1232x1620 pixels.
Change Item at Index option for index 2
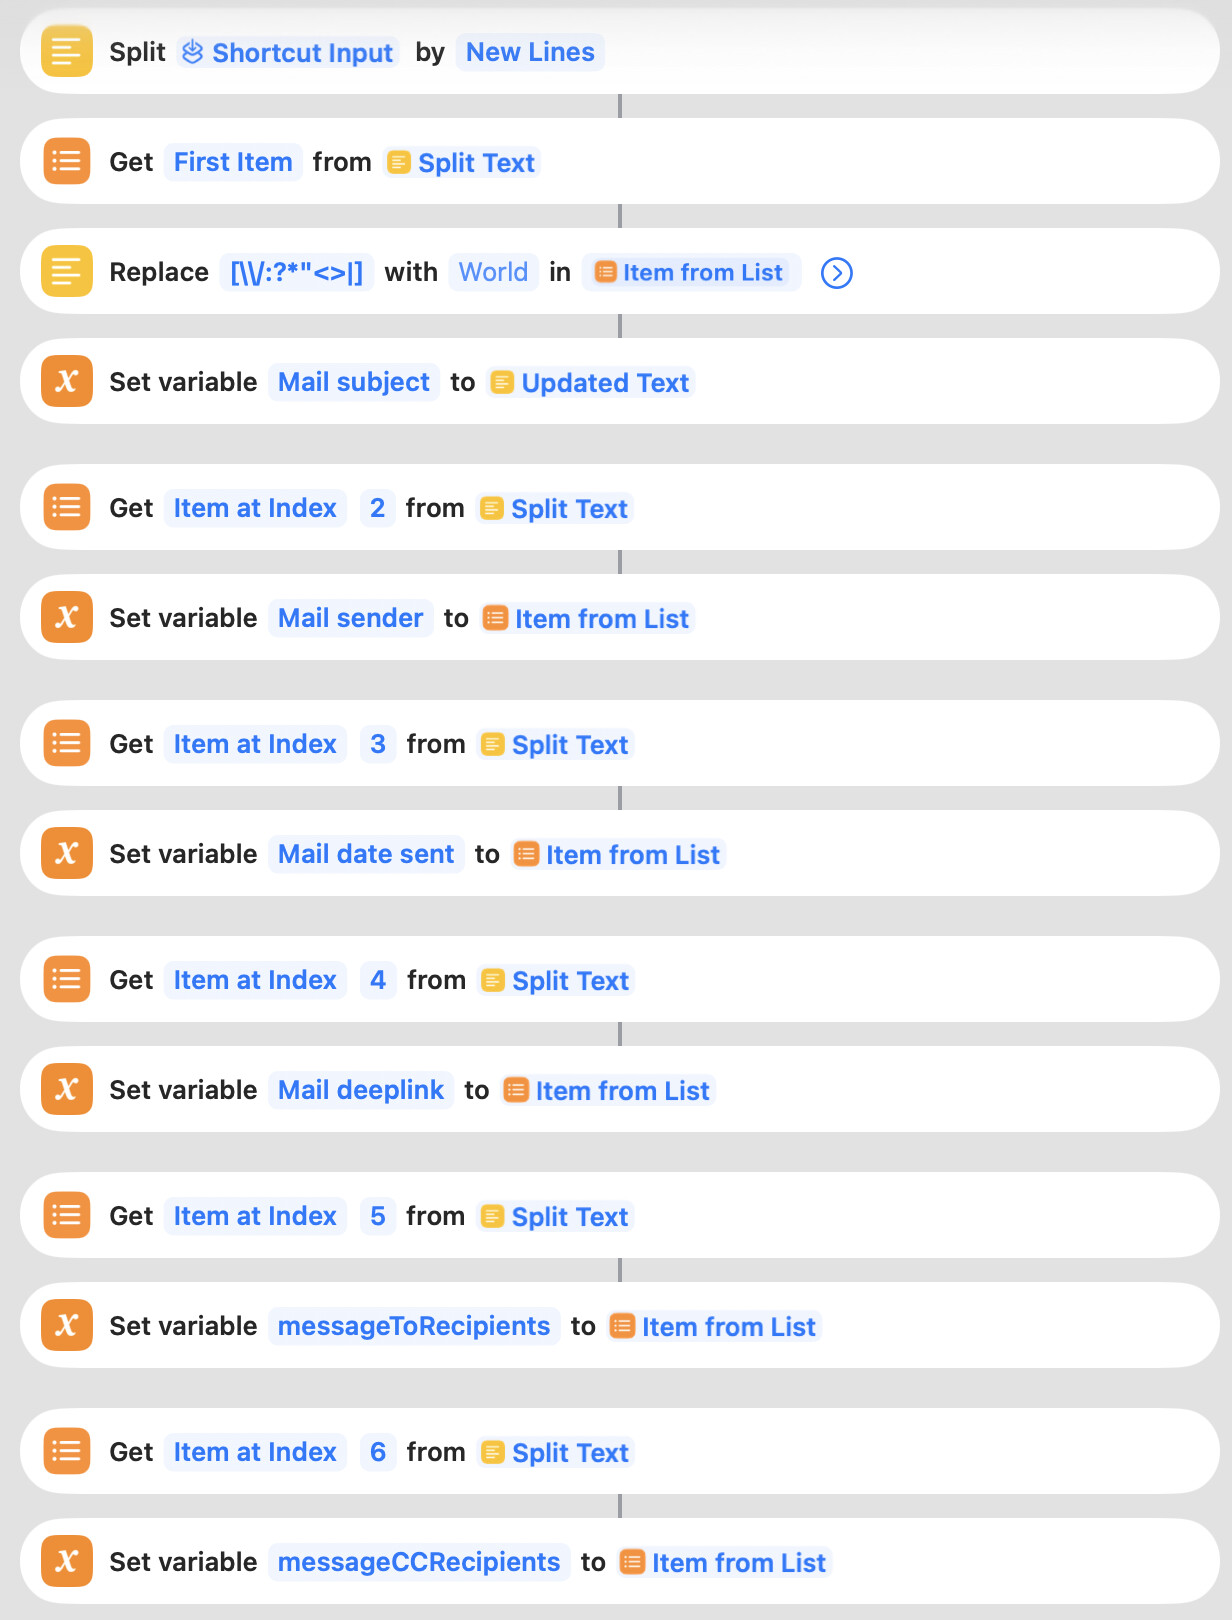(255, 508)
